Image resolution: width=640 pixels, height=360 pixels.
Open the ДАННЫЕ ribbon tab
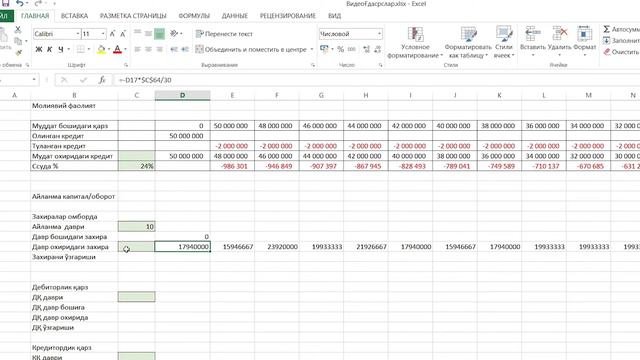point(235,16)
